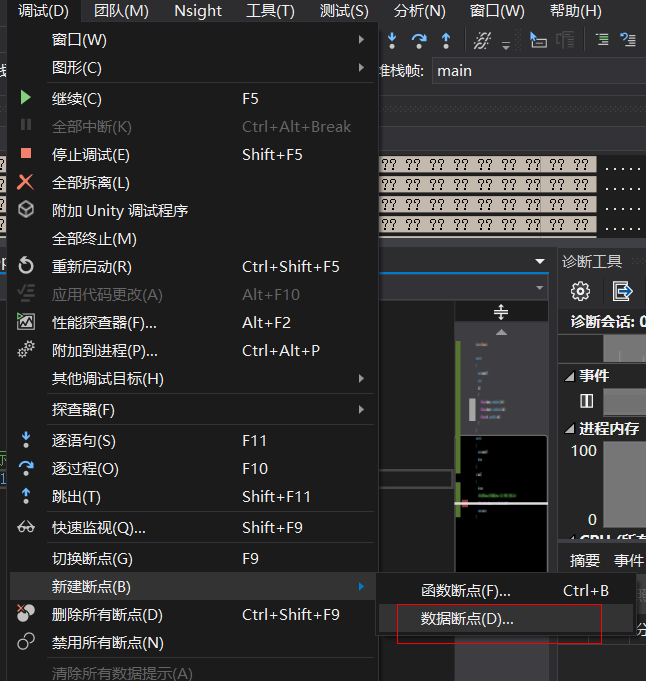Choose 函数断点(F)... in submenu
Image resolution: width=646 pixels, height=681 pixels.
pos(505,591)
